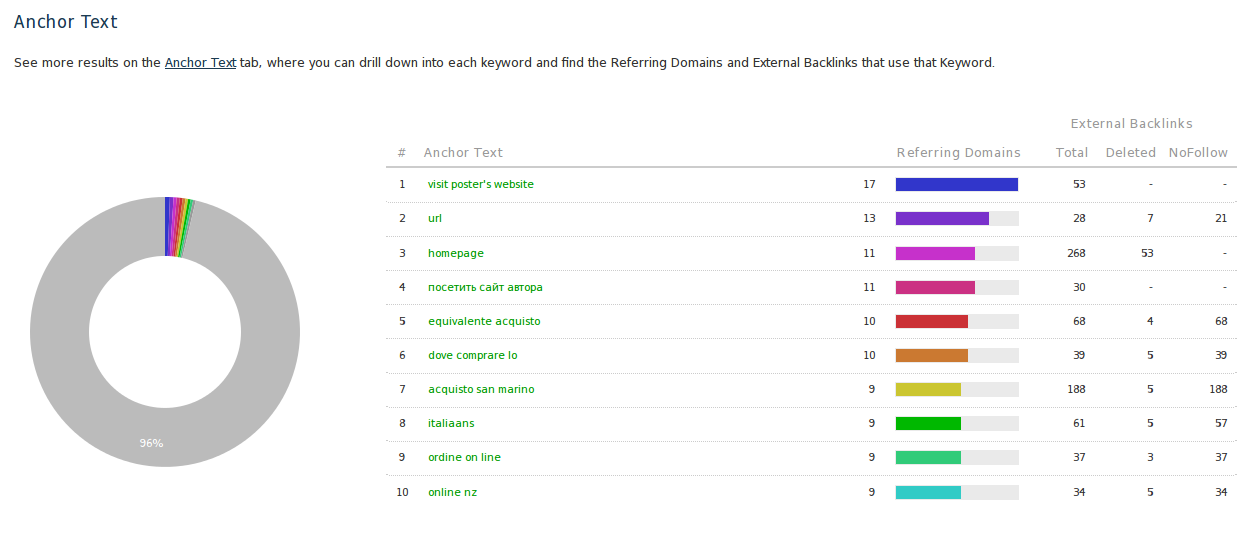The image size is (1259, 560).
Task: Select the "homepage" anchor text link
Action: click(456, 253)
